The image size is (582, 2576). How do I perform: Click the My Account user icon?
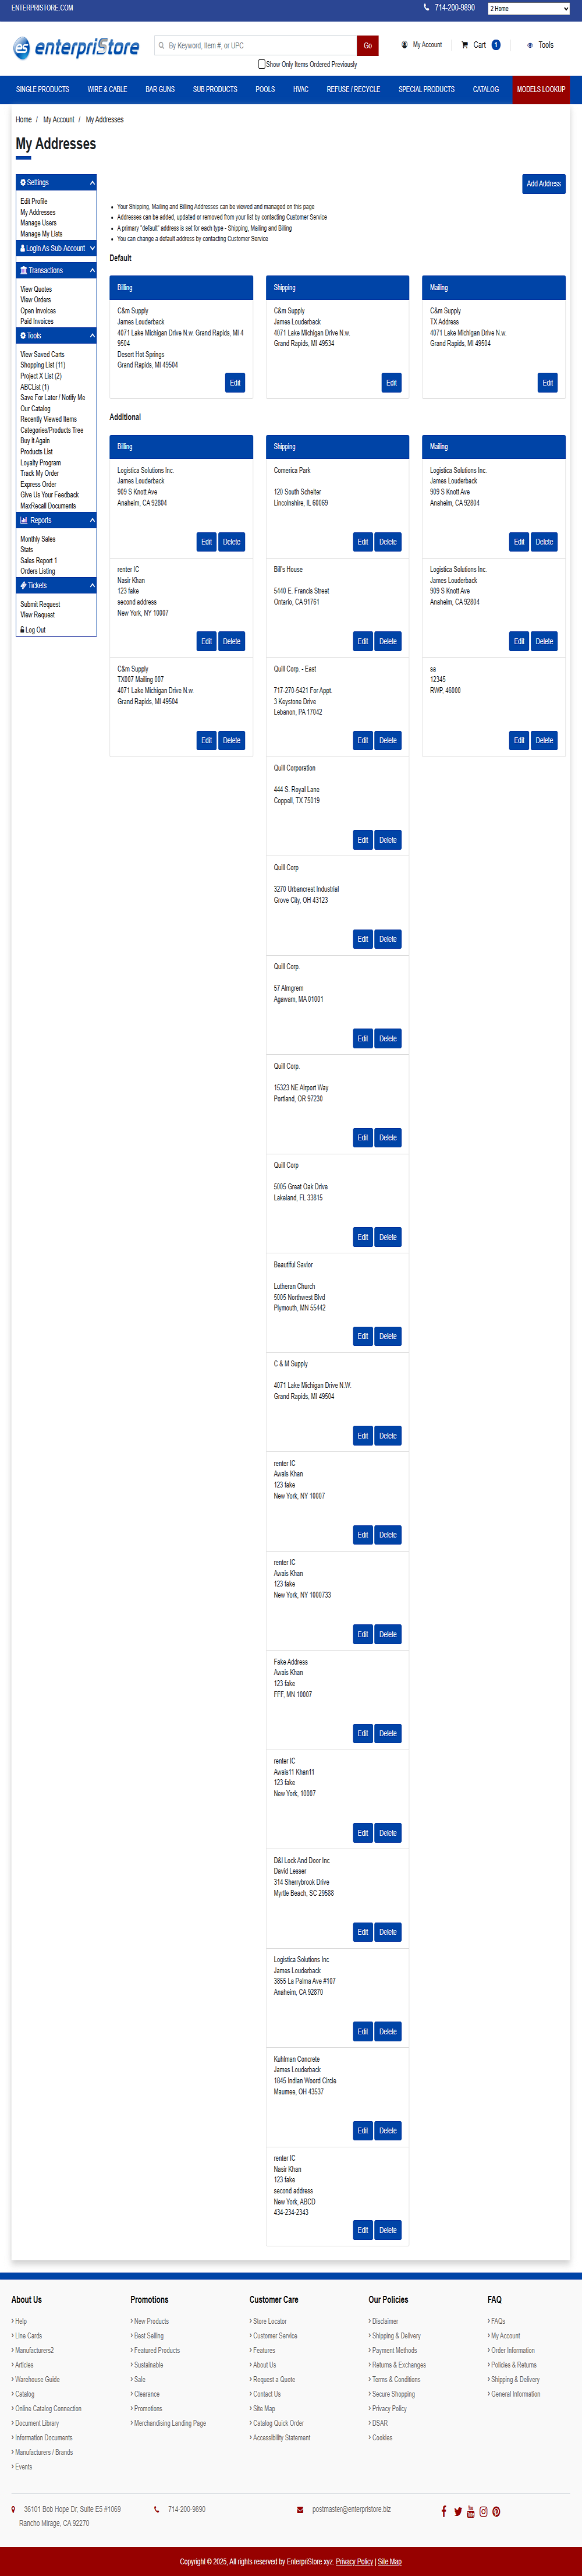pos(404,45)
